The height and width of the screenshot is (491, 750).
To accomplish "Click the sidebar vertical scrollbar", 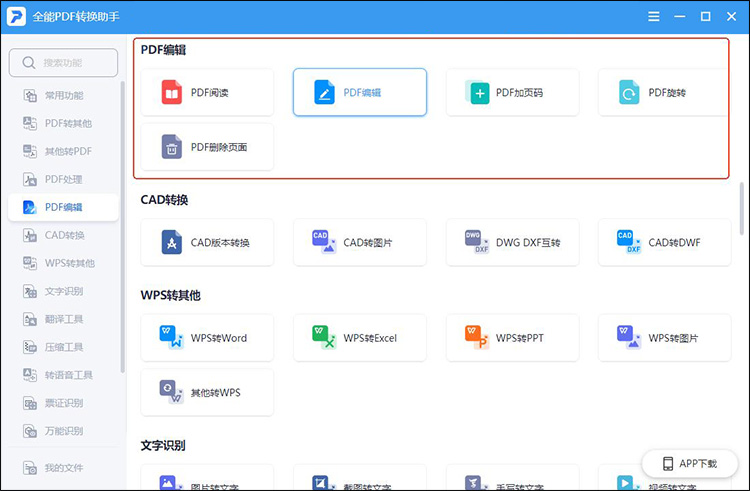I will [x=122, y=227].
